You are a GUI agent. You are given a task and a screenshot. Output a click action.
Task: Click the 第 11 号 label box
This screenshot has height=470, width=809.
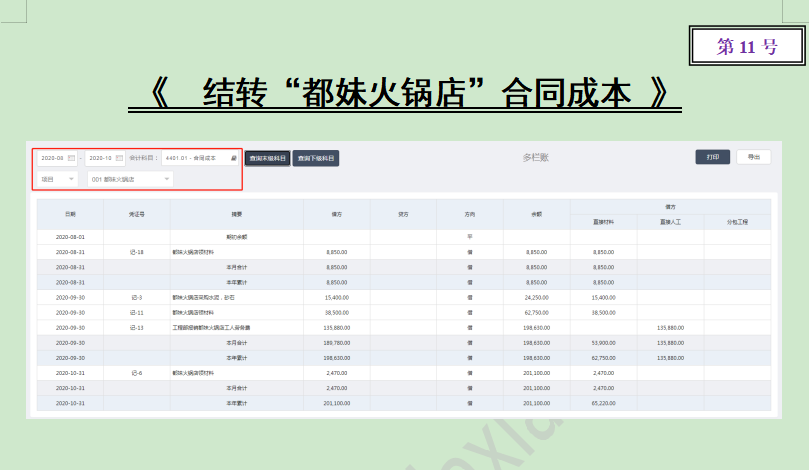pyautogui.click(x=747, y=46)
